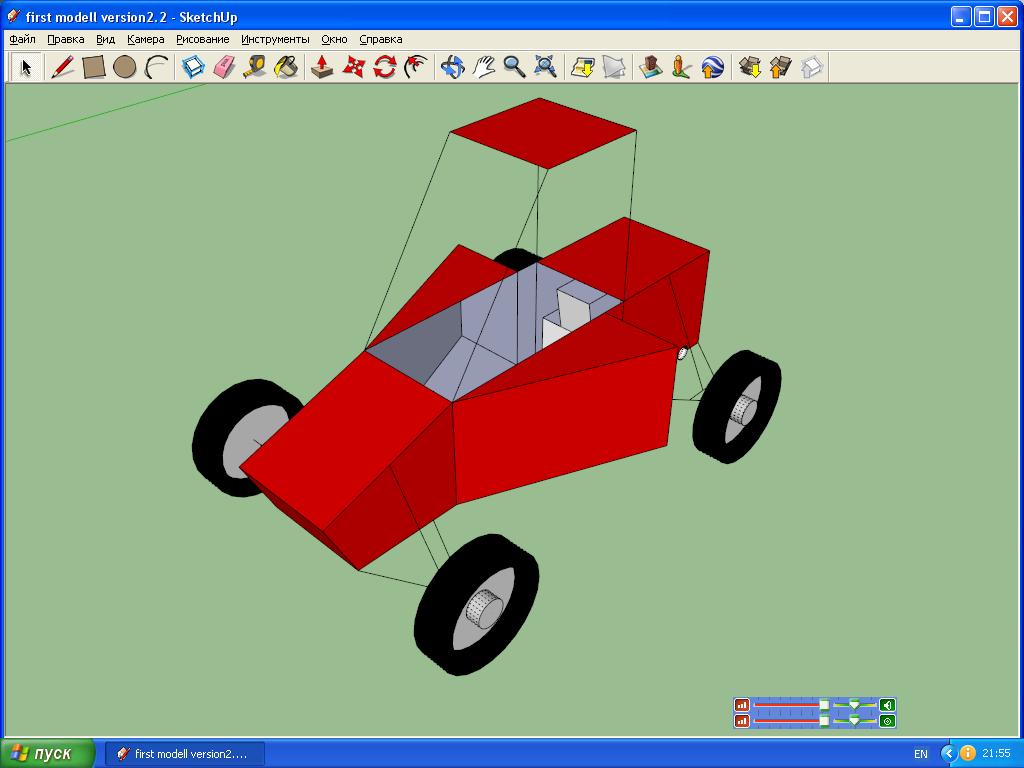This screenshot has height=768, width=1024.
Task: Activate the Push/Pull tool
Action: point(322,67)
